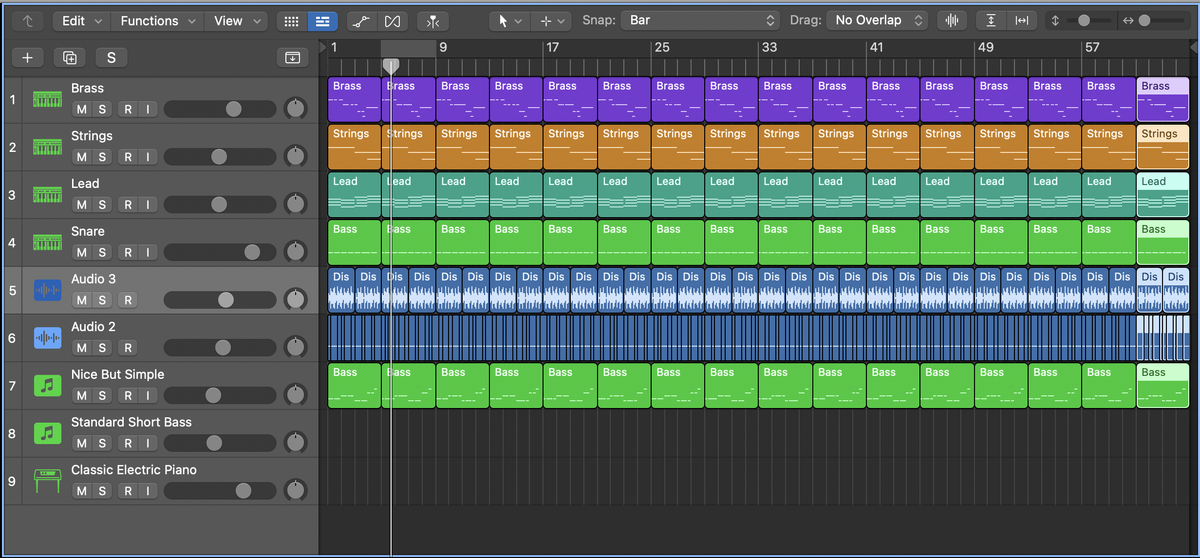
Task: Record-enable the Audio 3 track
Action: 128,300
